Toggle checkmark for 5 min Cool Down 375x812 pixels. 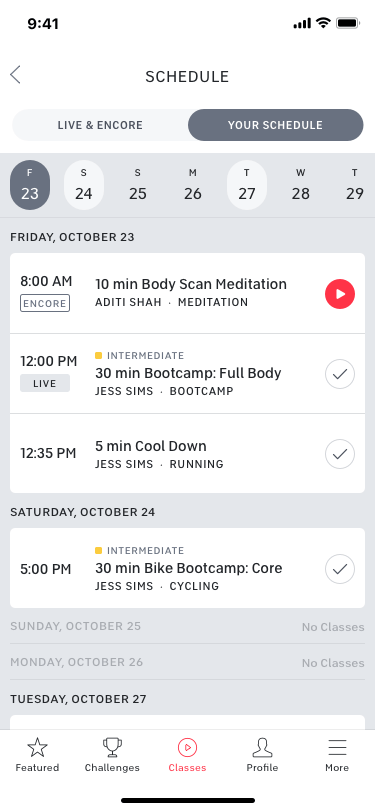pyautogui.click(x=340, y=454)
